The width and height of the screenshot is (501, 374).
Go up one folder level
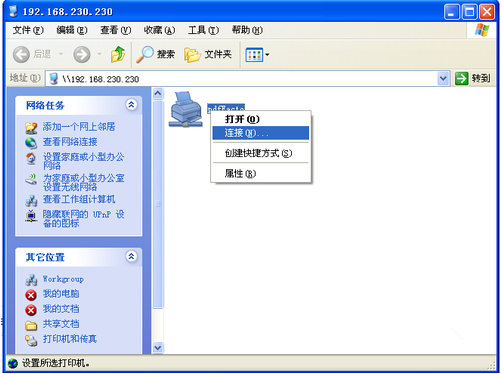click(x=118, y=54)
